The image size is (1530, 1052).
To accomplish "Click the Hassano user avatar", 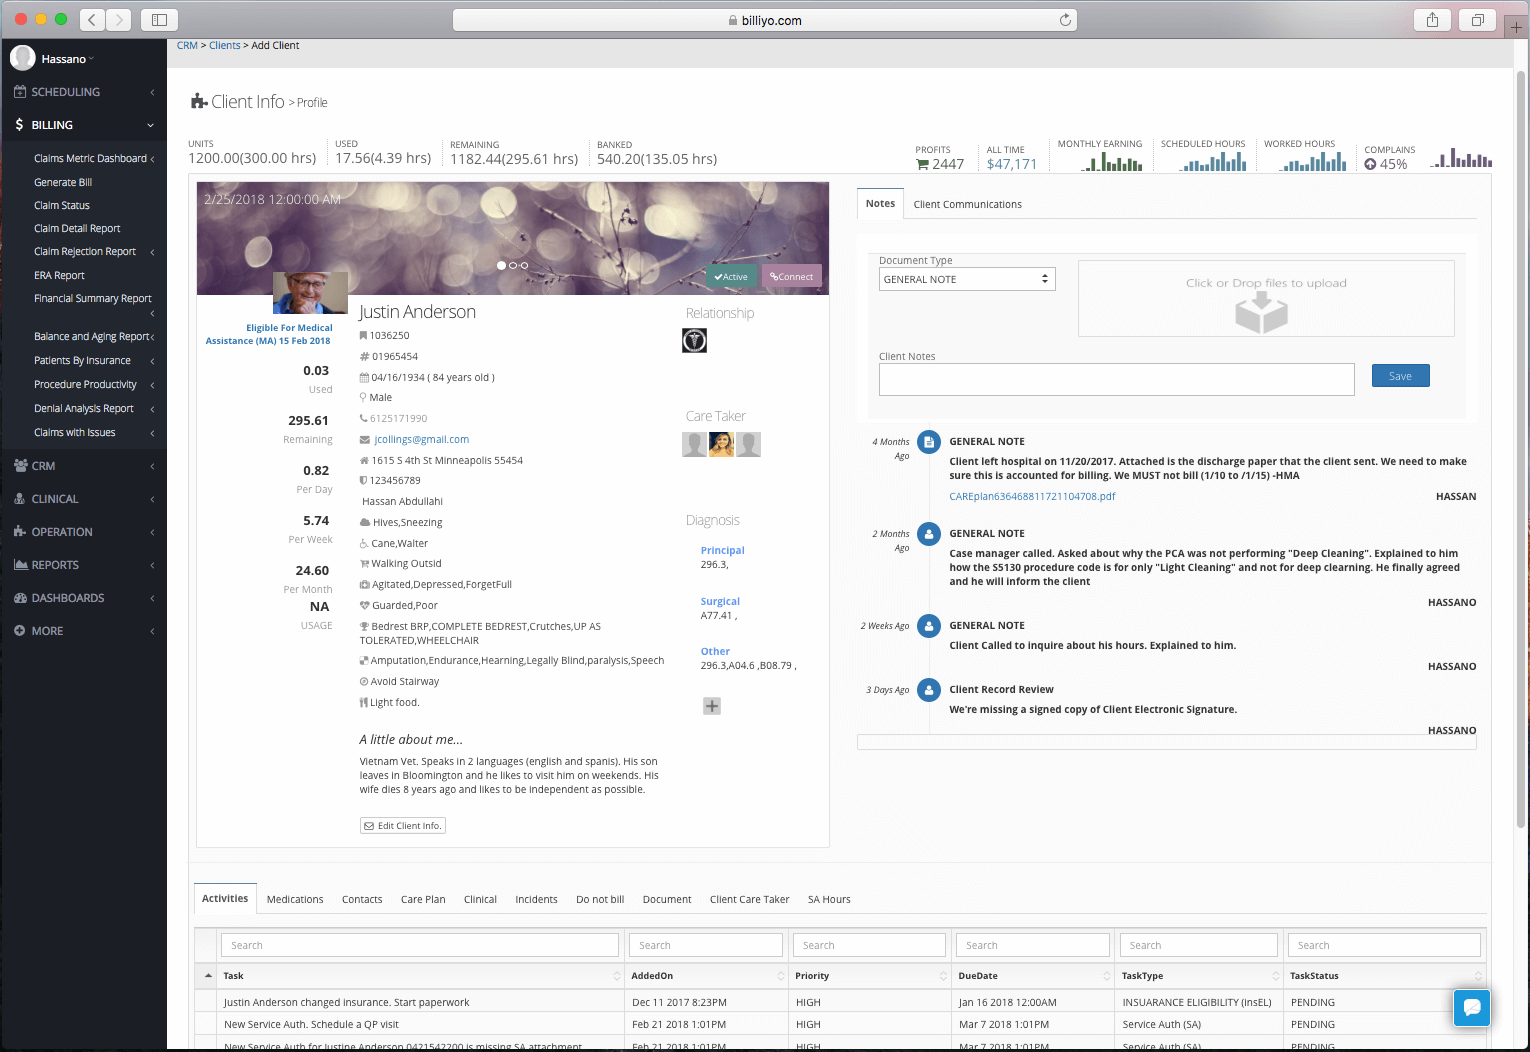I will point(23,58).
